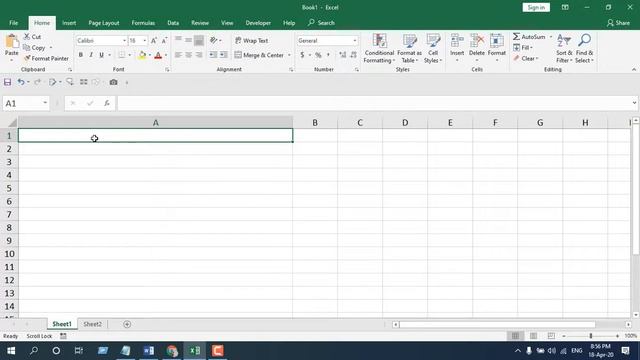Image resolution: width=640 pixels, height=360 pixels.
Task: Click Merge & Center button
Action: click(x=259, y=55)
